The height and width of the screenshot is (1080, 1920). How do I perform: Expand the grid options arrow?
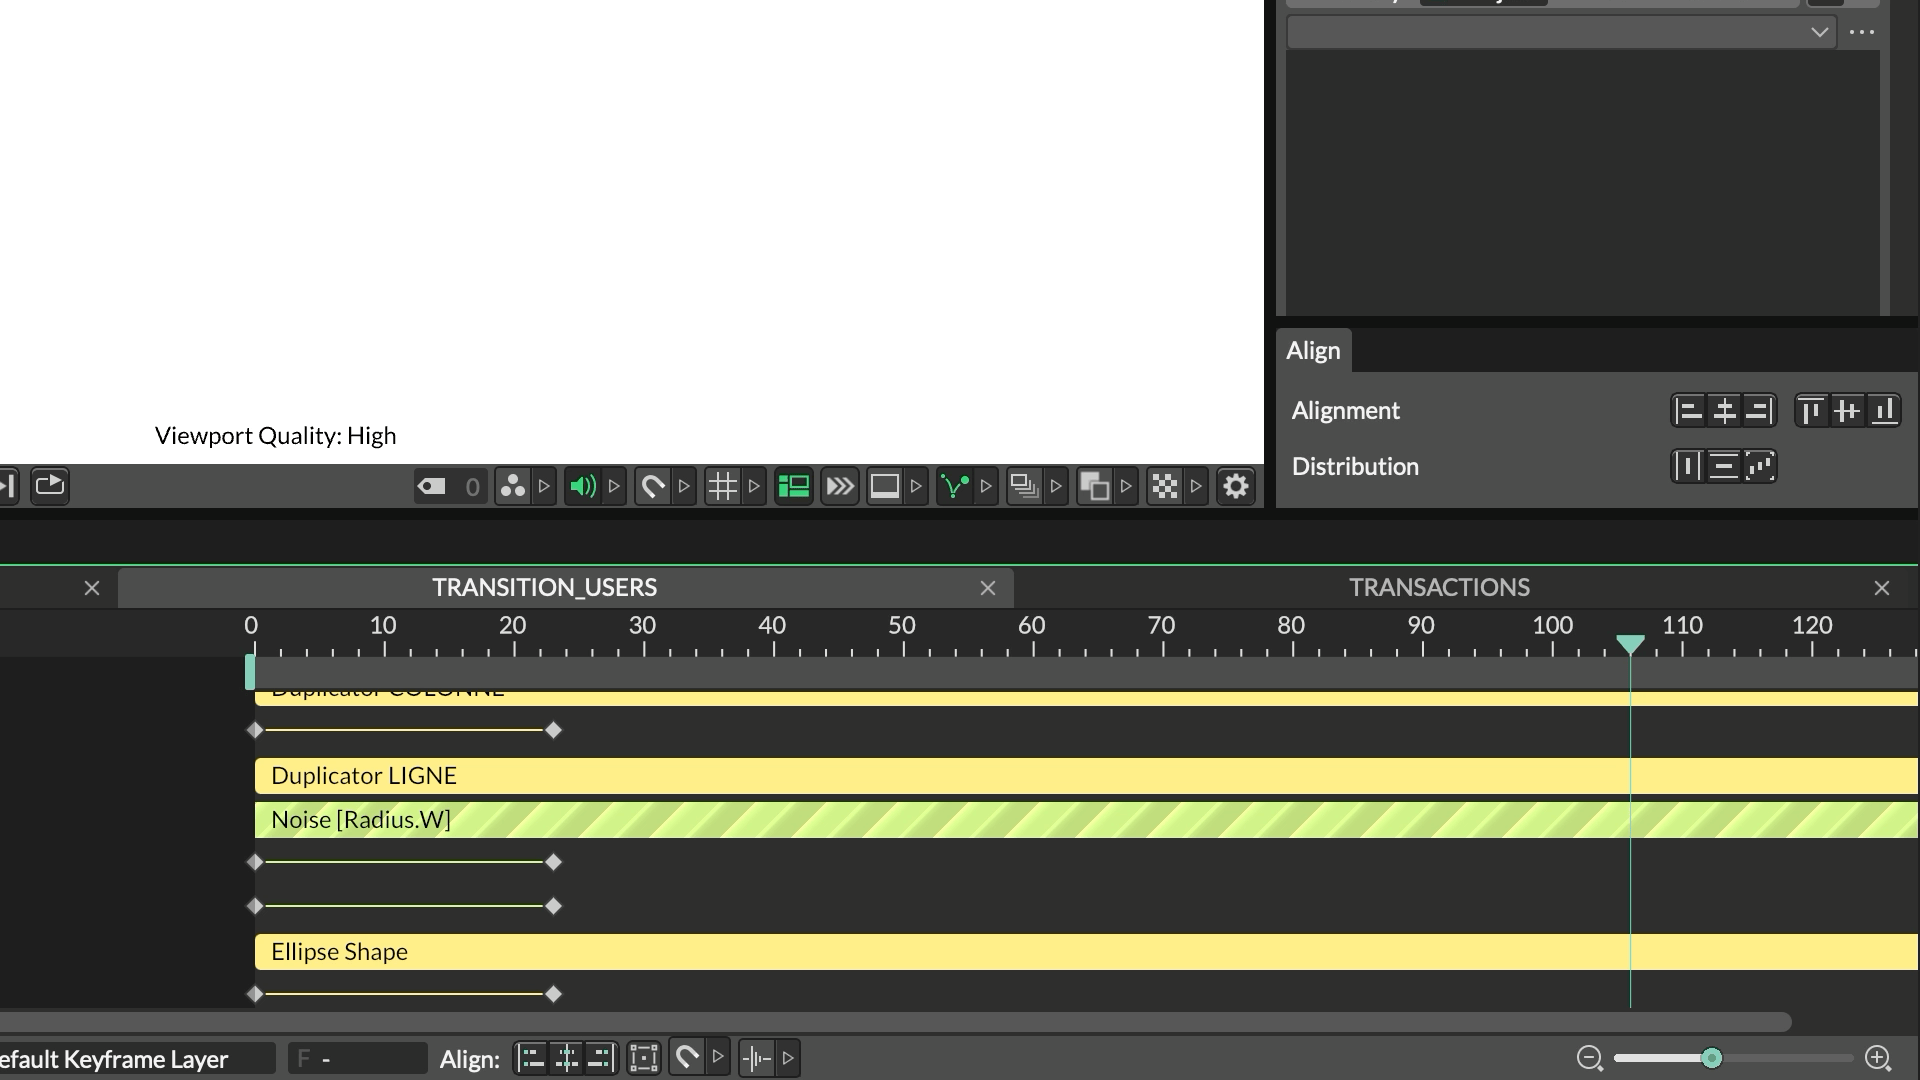coord(755,487)
